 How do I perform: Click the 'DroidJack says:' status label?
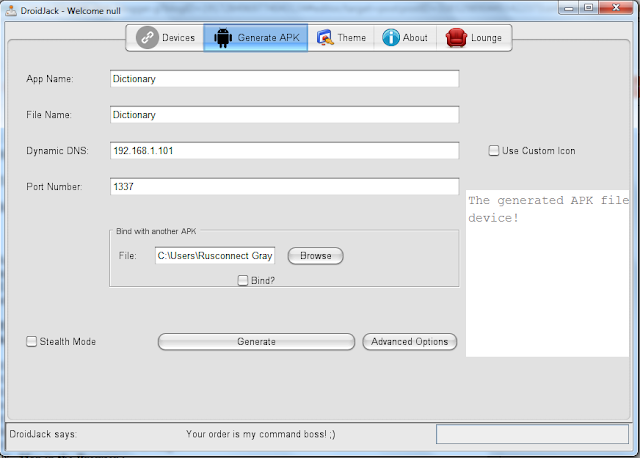(x=43, y=434)
